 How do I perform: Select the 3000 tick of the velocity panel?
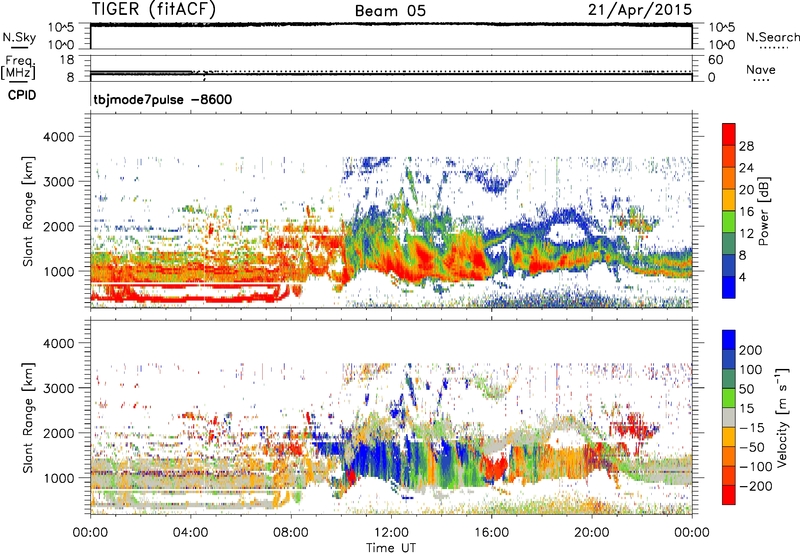[x=59, y=388]
